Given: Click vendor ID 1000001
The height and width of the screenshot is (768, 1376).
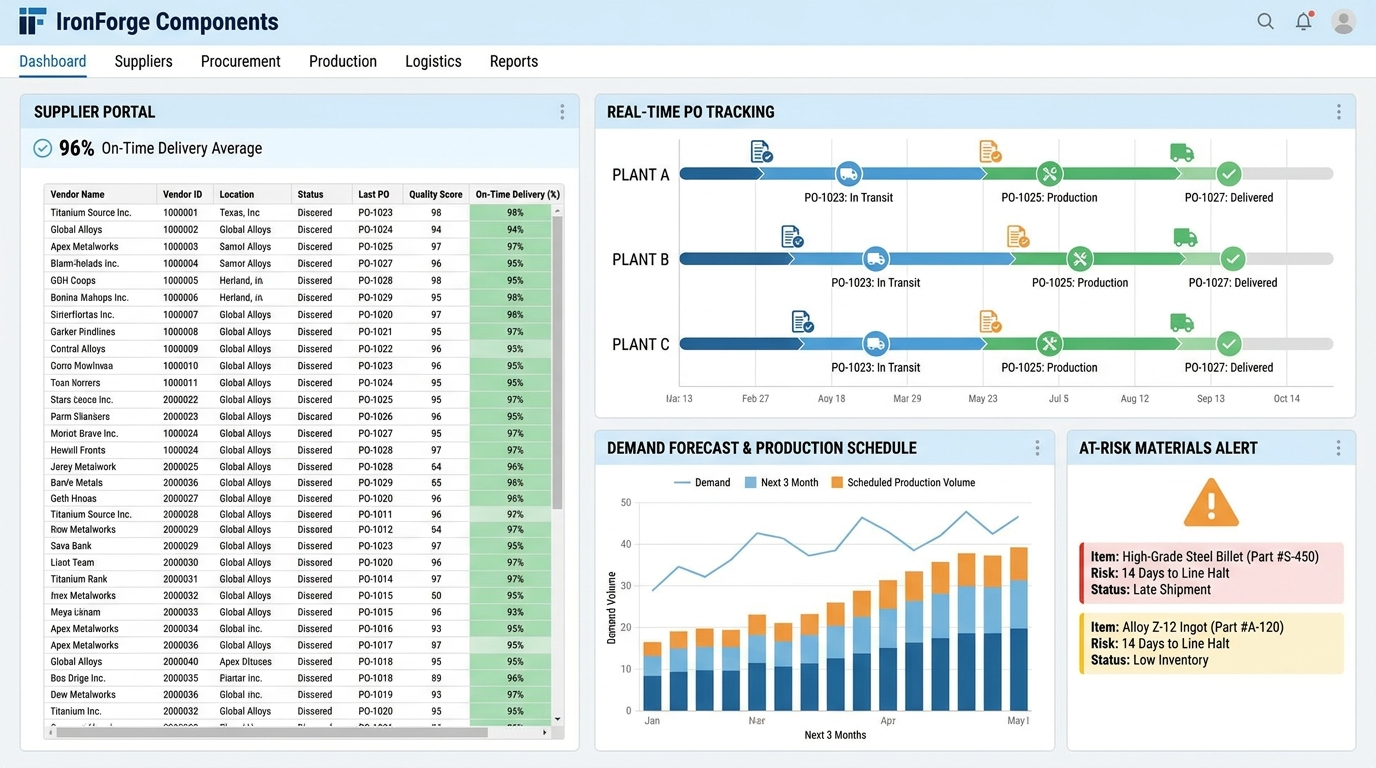Looking at the screenshot, I should [181, 213].
